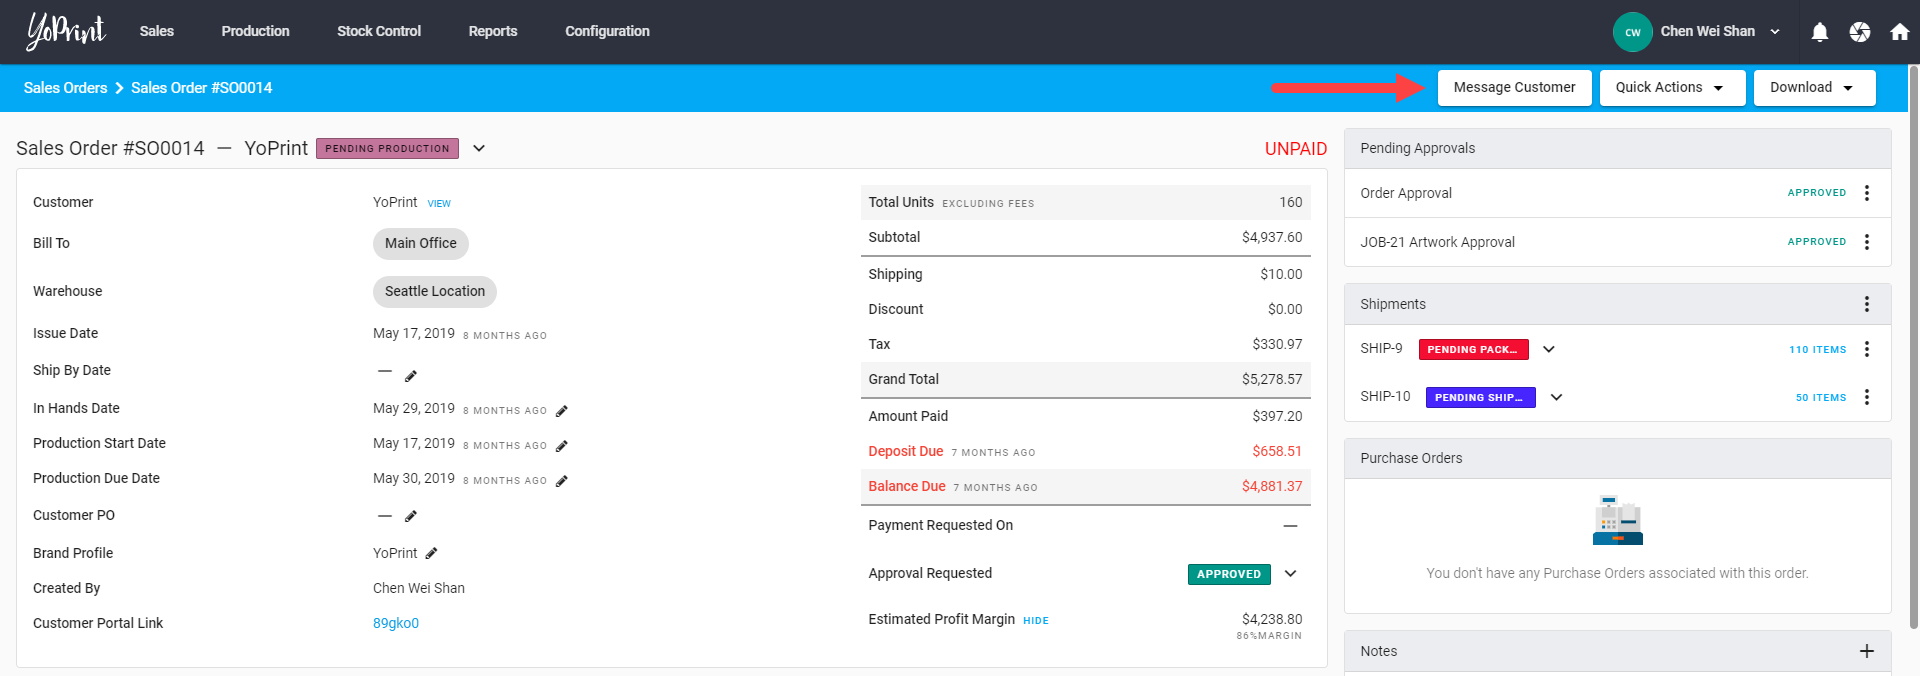
Task: Click the PENDING SHIP status badge
Action: click(x=1481, y=397)
